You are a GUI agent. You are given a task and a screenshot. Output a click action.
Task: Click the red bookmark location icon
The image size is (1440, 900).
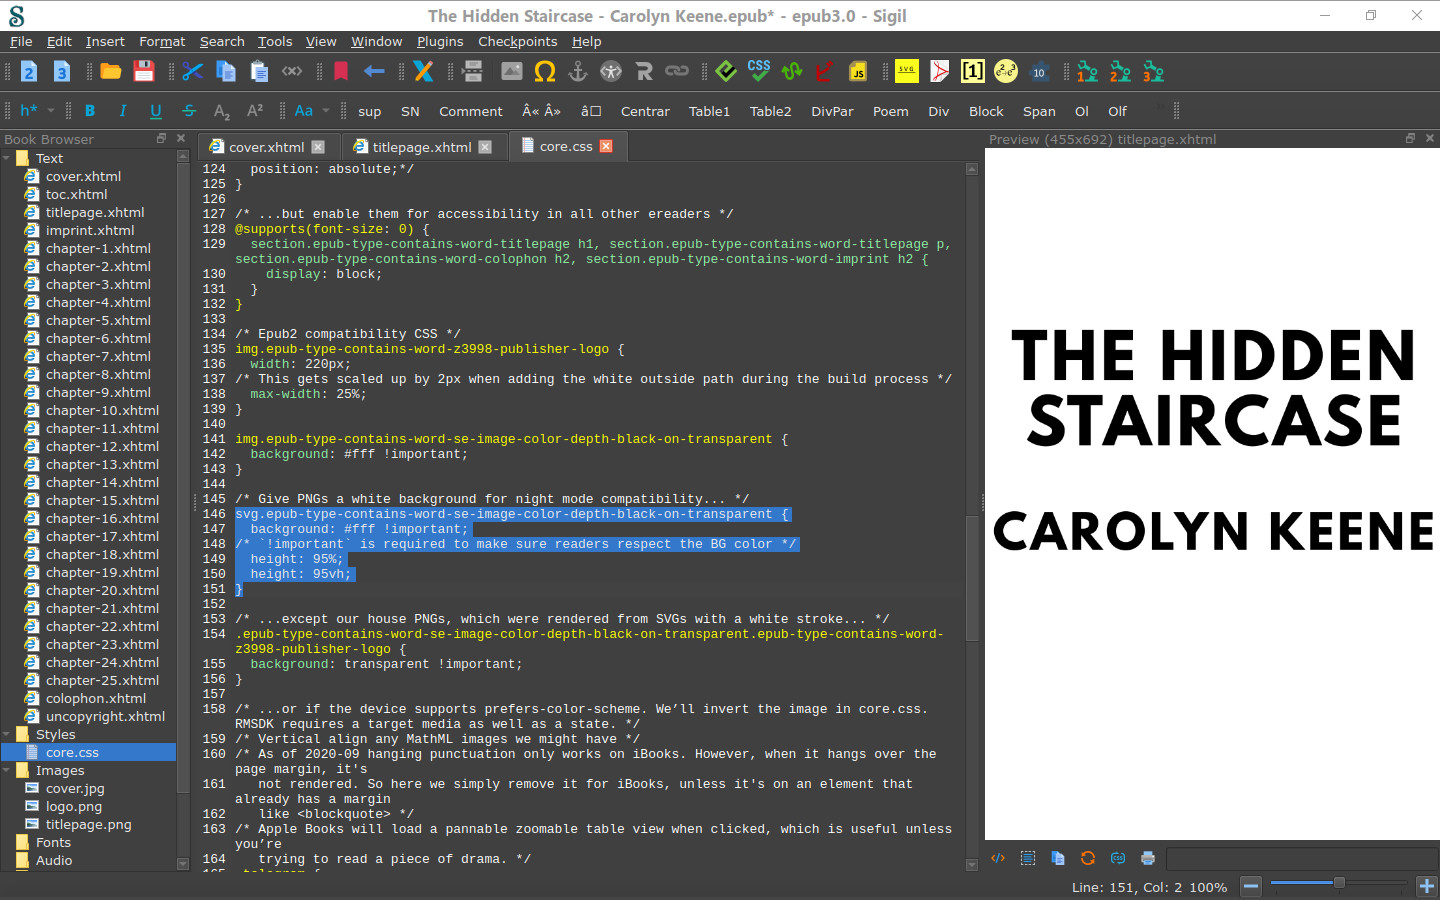pos(341,72)
